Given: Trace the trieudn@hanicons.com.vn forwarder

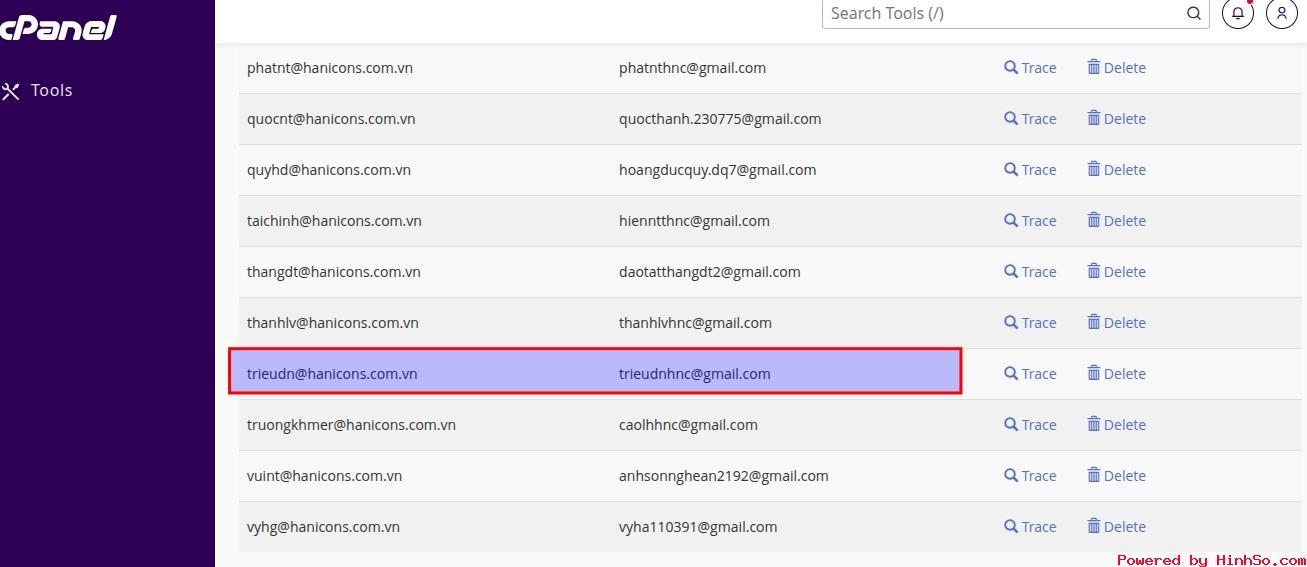Looking at the screenshot, I should pos(1030,374).
